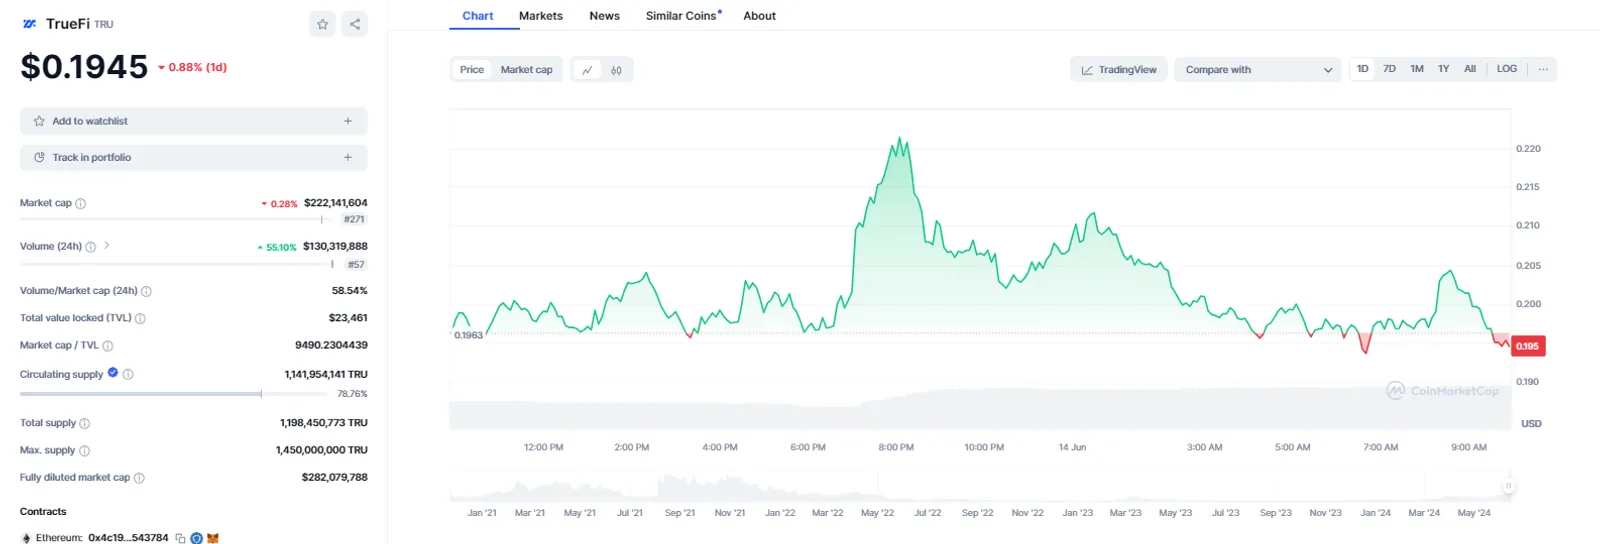1600x544 pixels.
Task: Click the verified badge beside Circulating supply
Action: (x=113, y=373)
